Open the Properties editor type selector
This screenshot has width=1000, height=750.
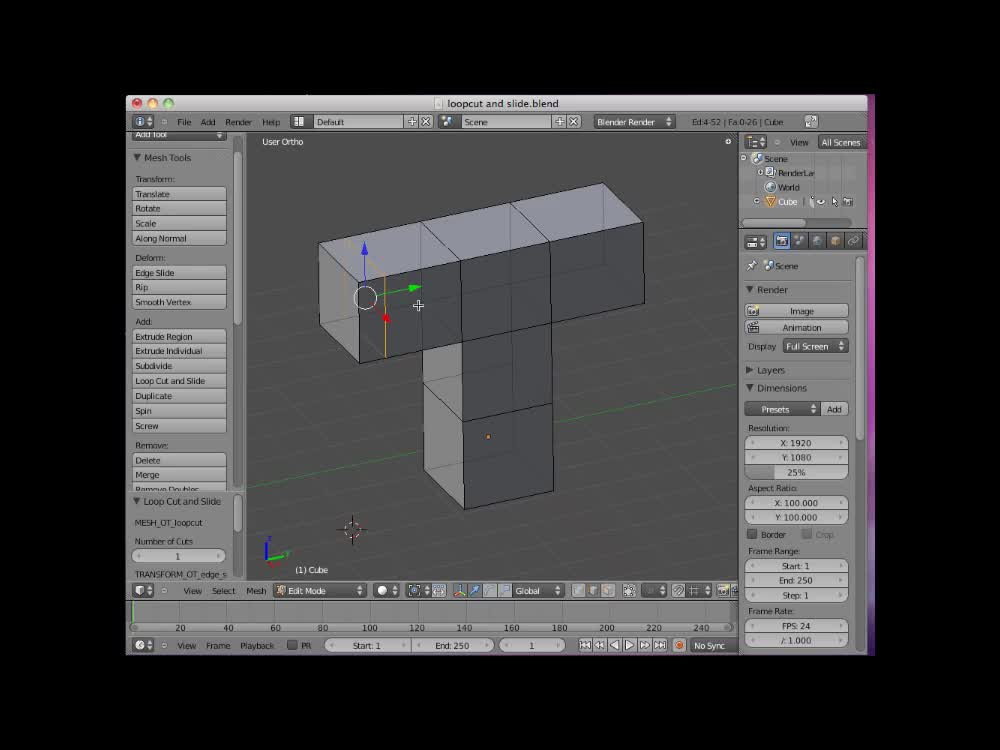(x=756, y=242)
